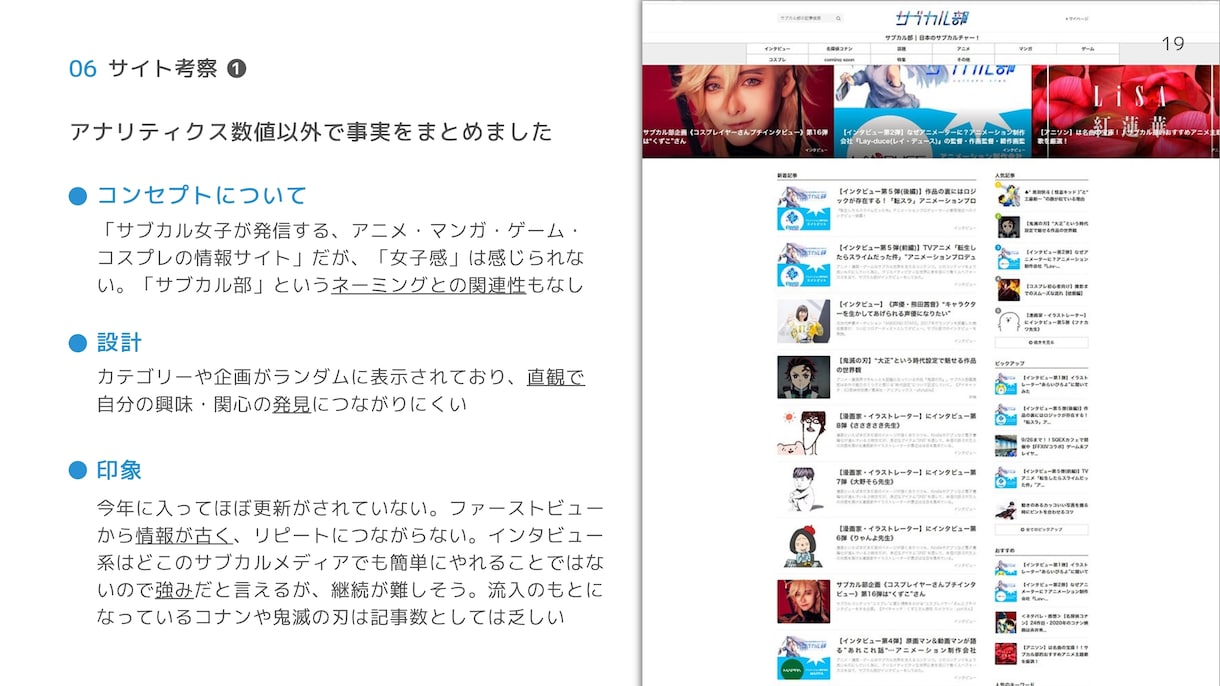Open 鬼滅の刃 "大正" article headline

[x=907, y=363]
